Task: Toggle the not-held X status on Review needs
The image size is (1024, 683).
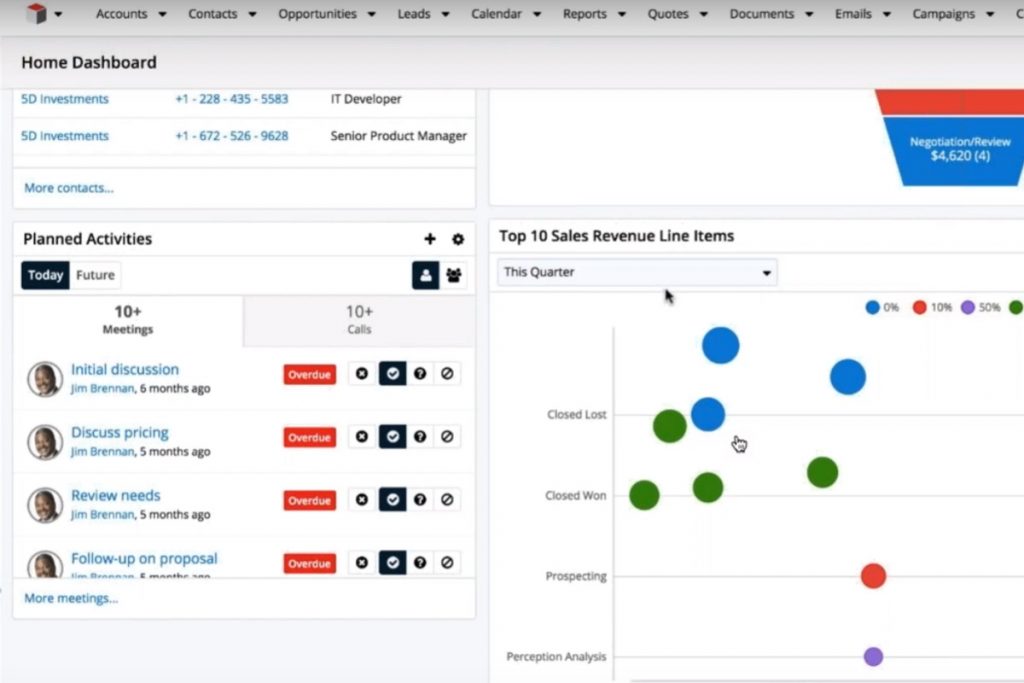Action: tap(362, 499)
